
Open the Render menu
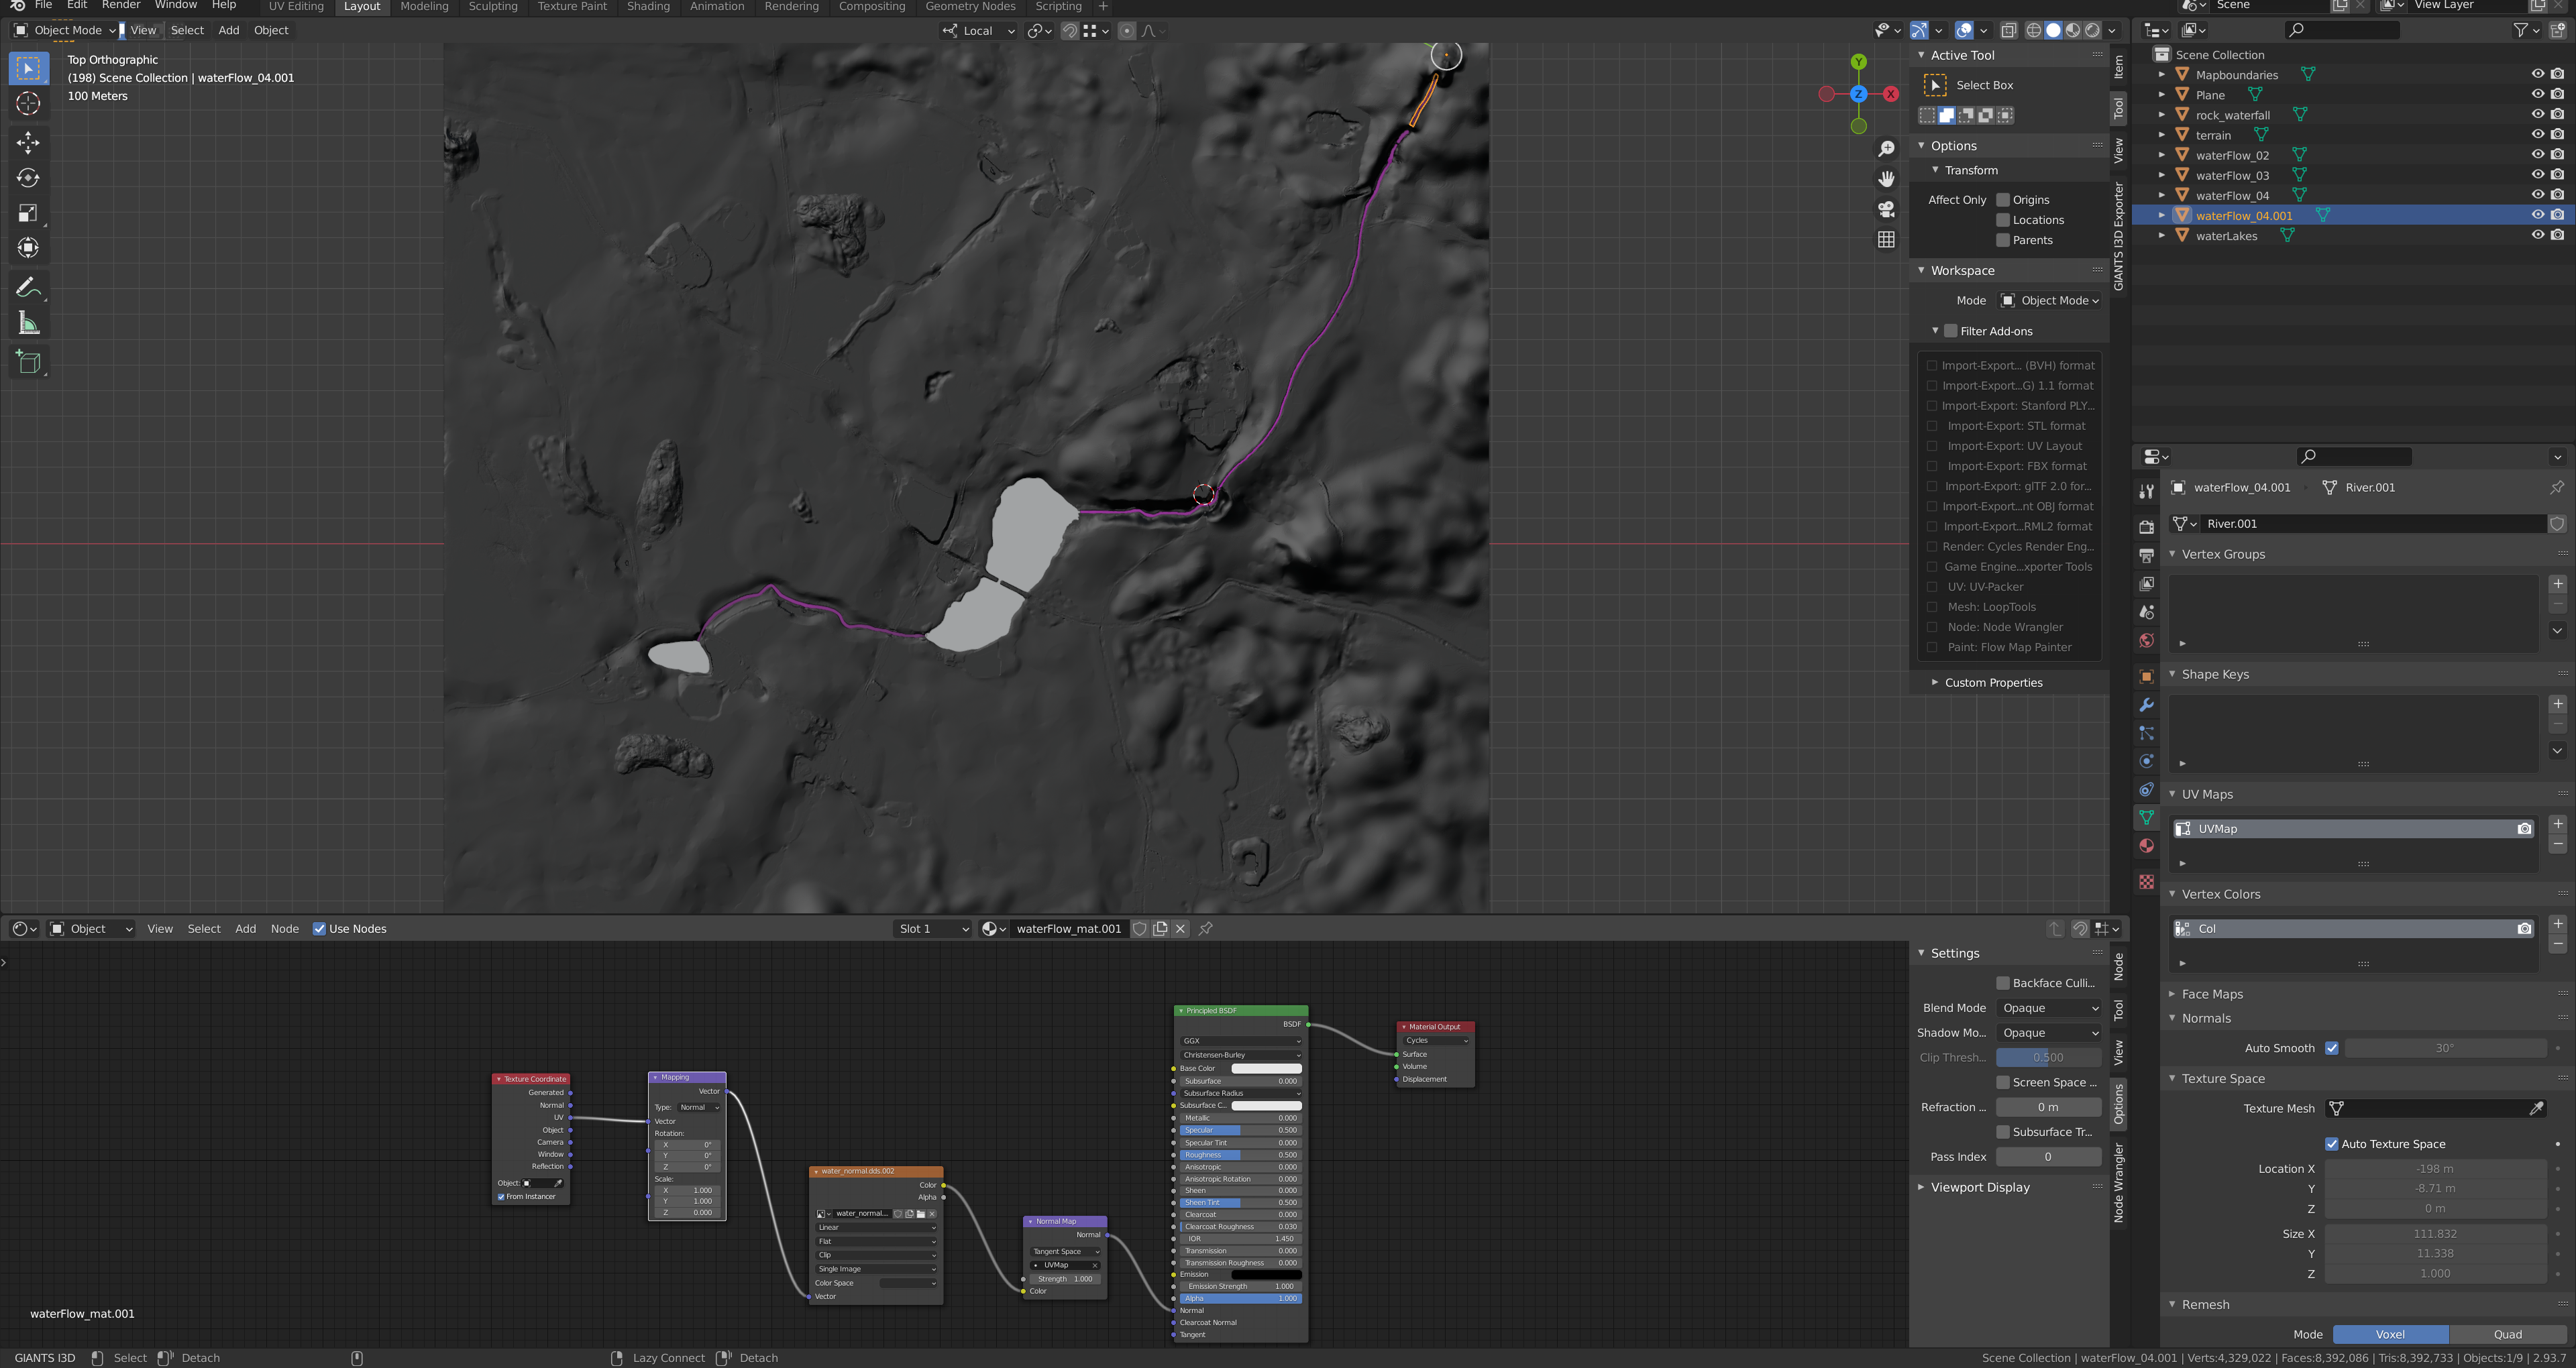(x=121, y=6)
